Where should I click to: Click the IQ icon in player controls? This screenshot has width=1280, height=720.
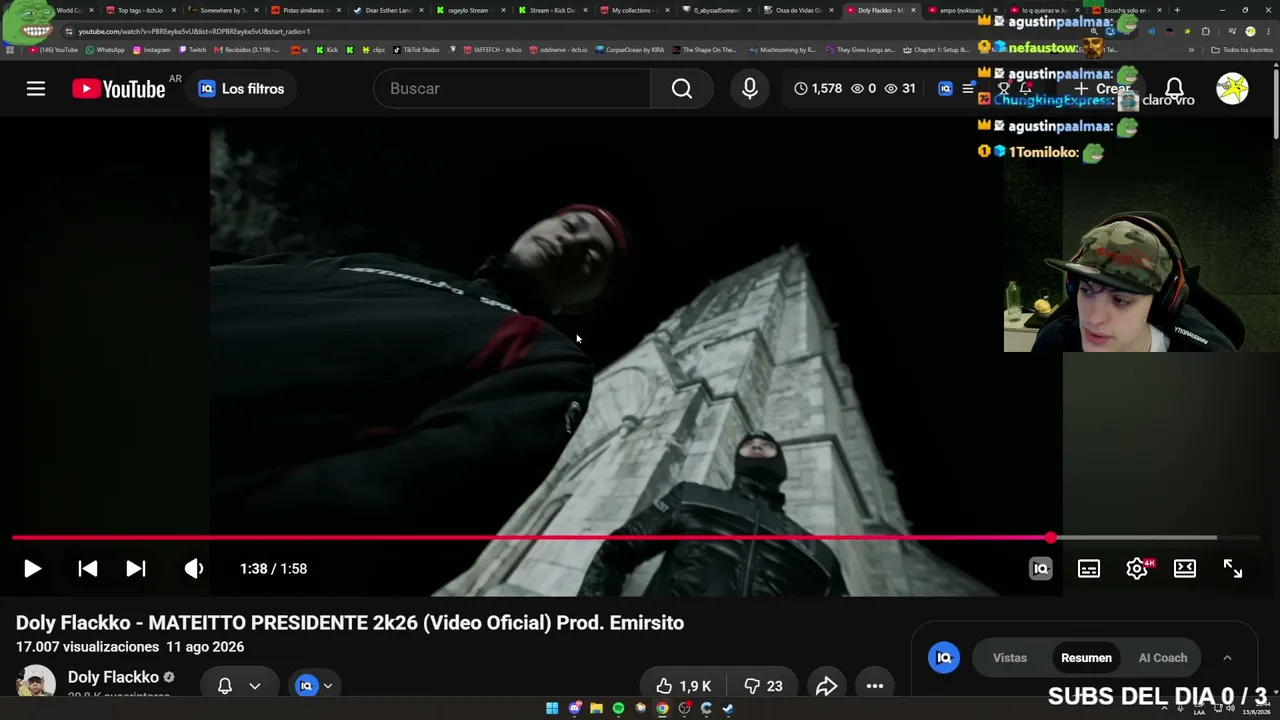click(x=1041, y=569)
